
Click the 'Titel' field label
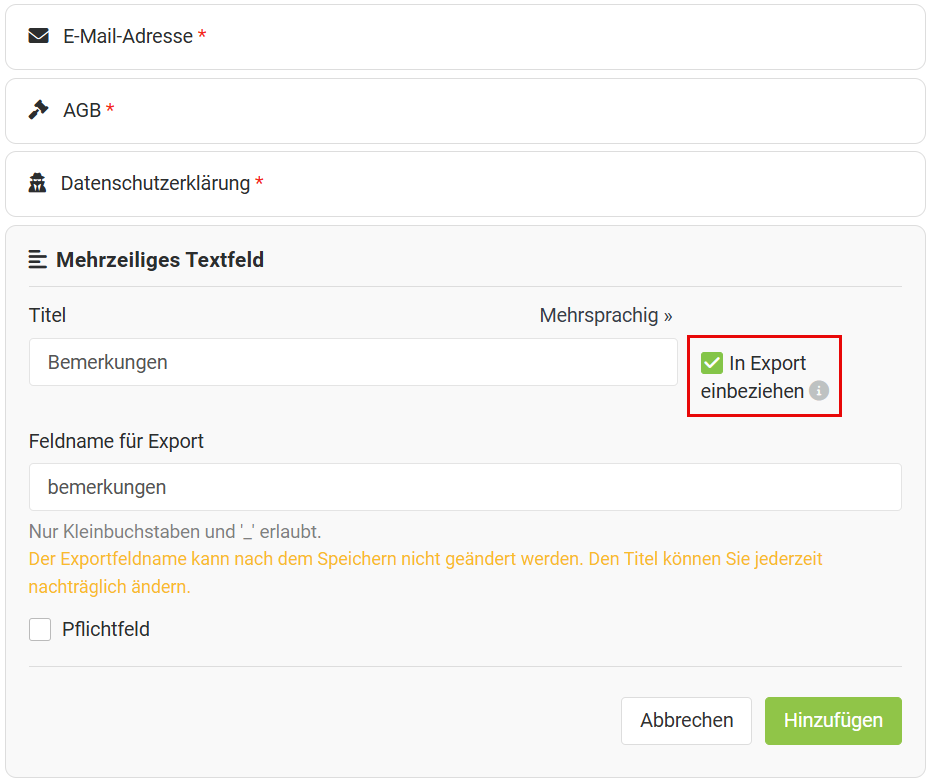pos(47,316)
